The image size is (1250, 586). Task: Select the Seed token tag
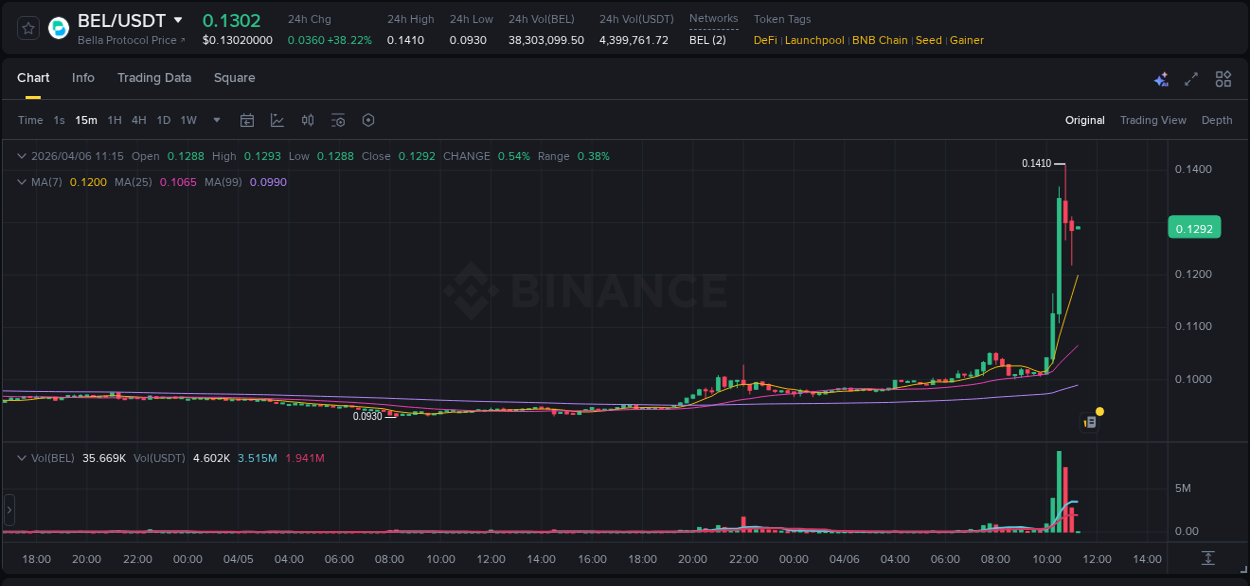929,40
